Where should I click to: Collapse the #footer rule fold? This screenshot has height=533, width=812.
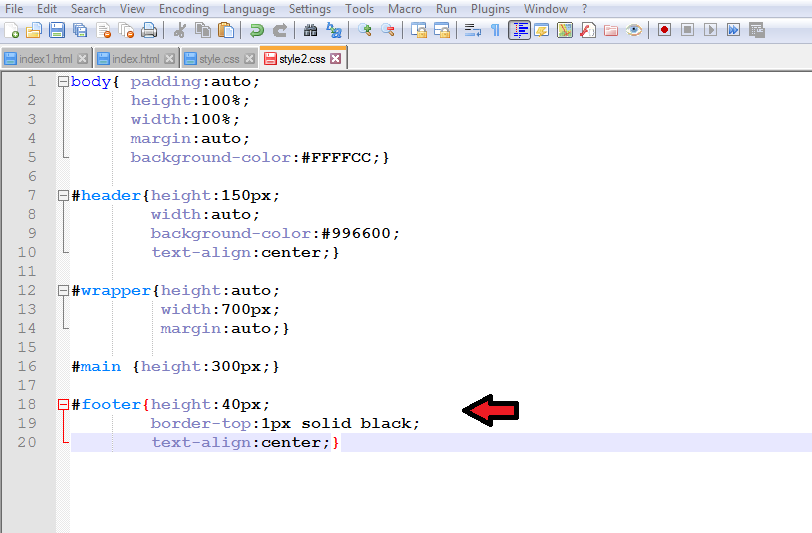point(63,405)
